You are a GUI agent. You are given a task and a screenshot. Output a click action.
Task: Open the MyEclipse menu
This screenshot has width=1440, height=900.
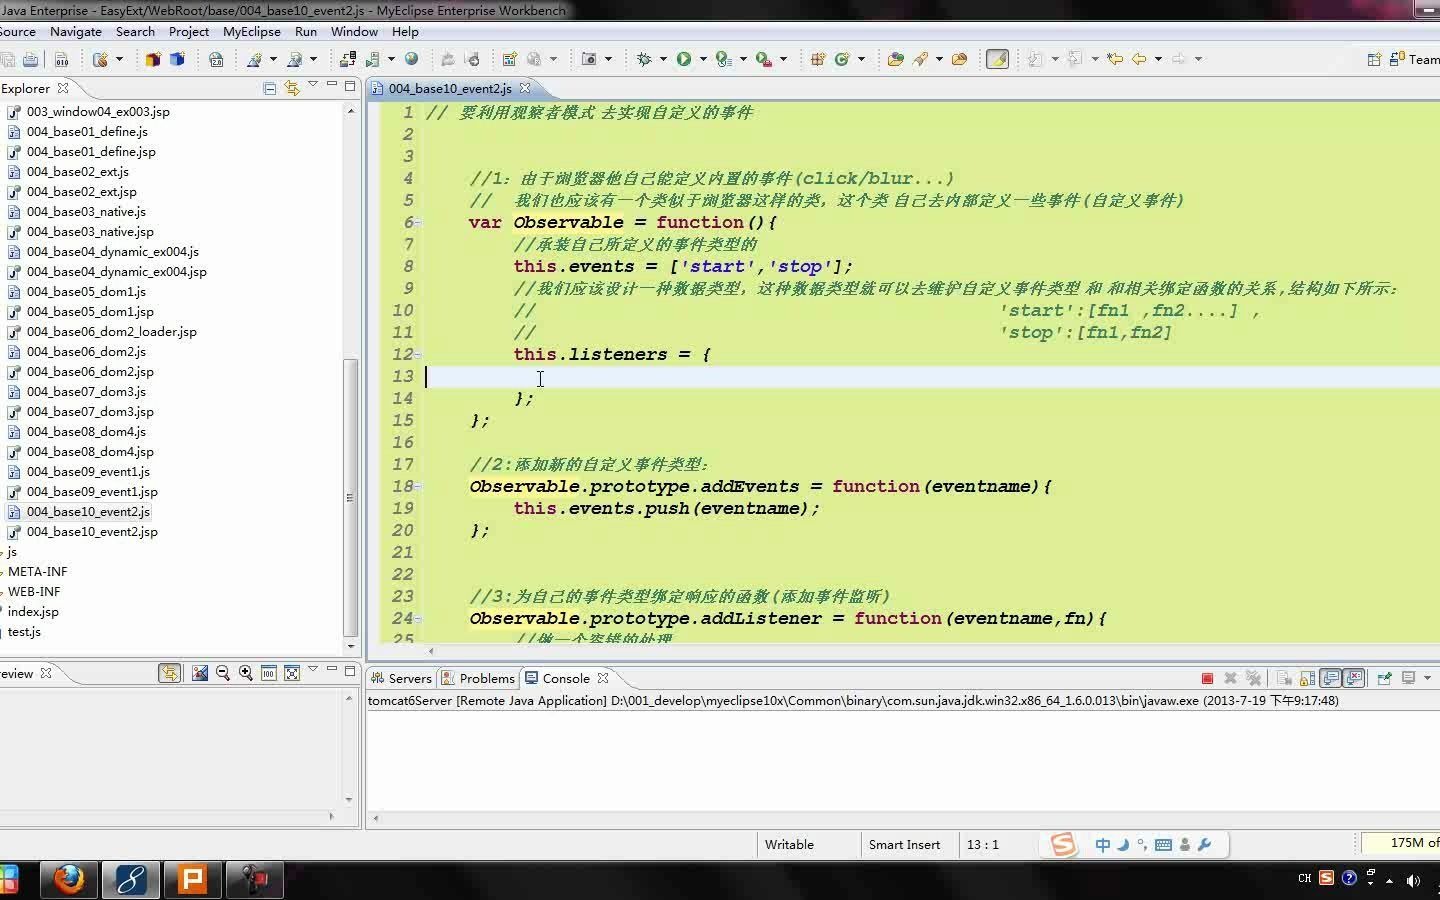point(251,31)
